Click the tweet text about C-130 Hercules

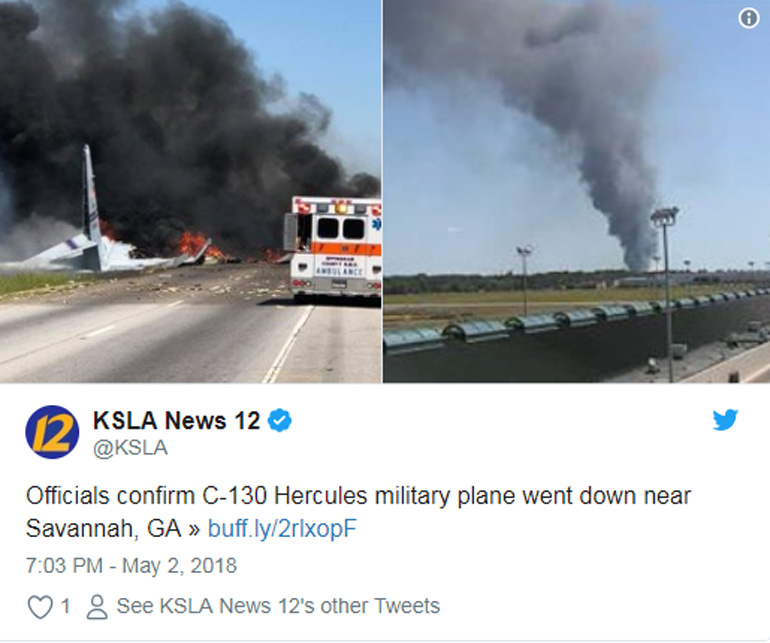pos(358,512)
